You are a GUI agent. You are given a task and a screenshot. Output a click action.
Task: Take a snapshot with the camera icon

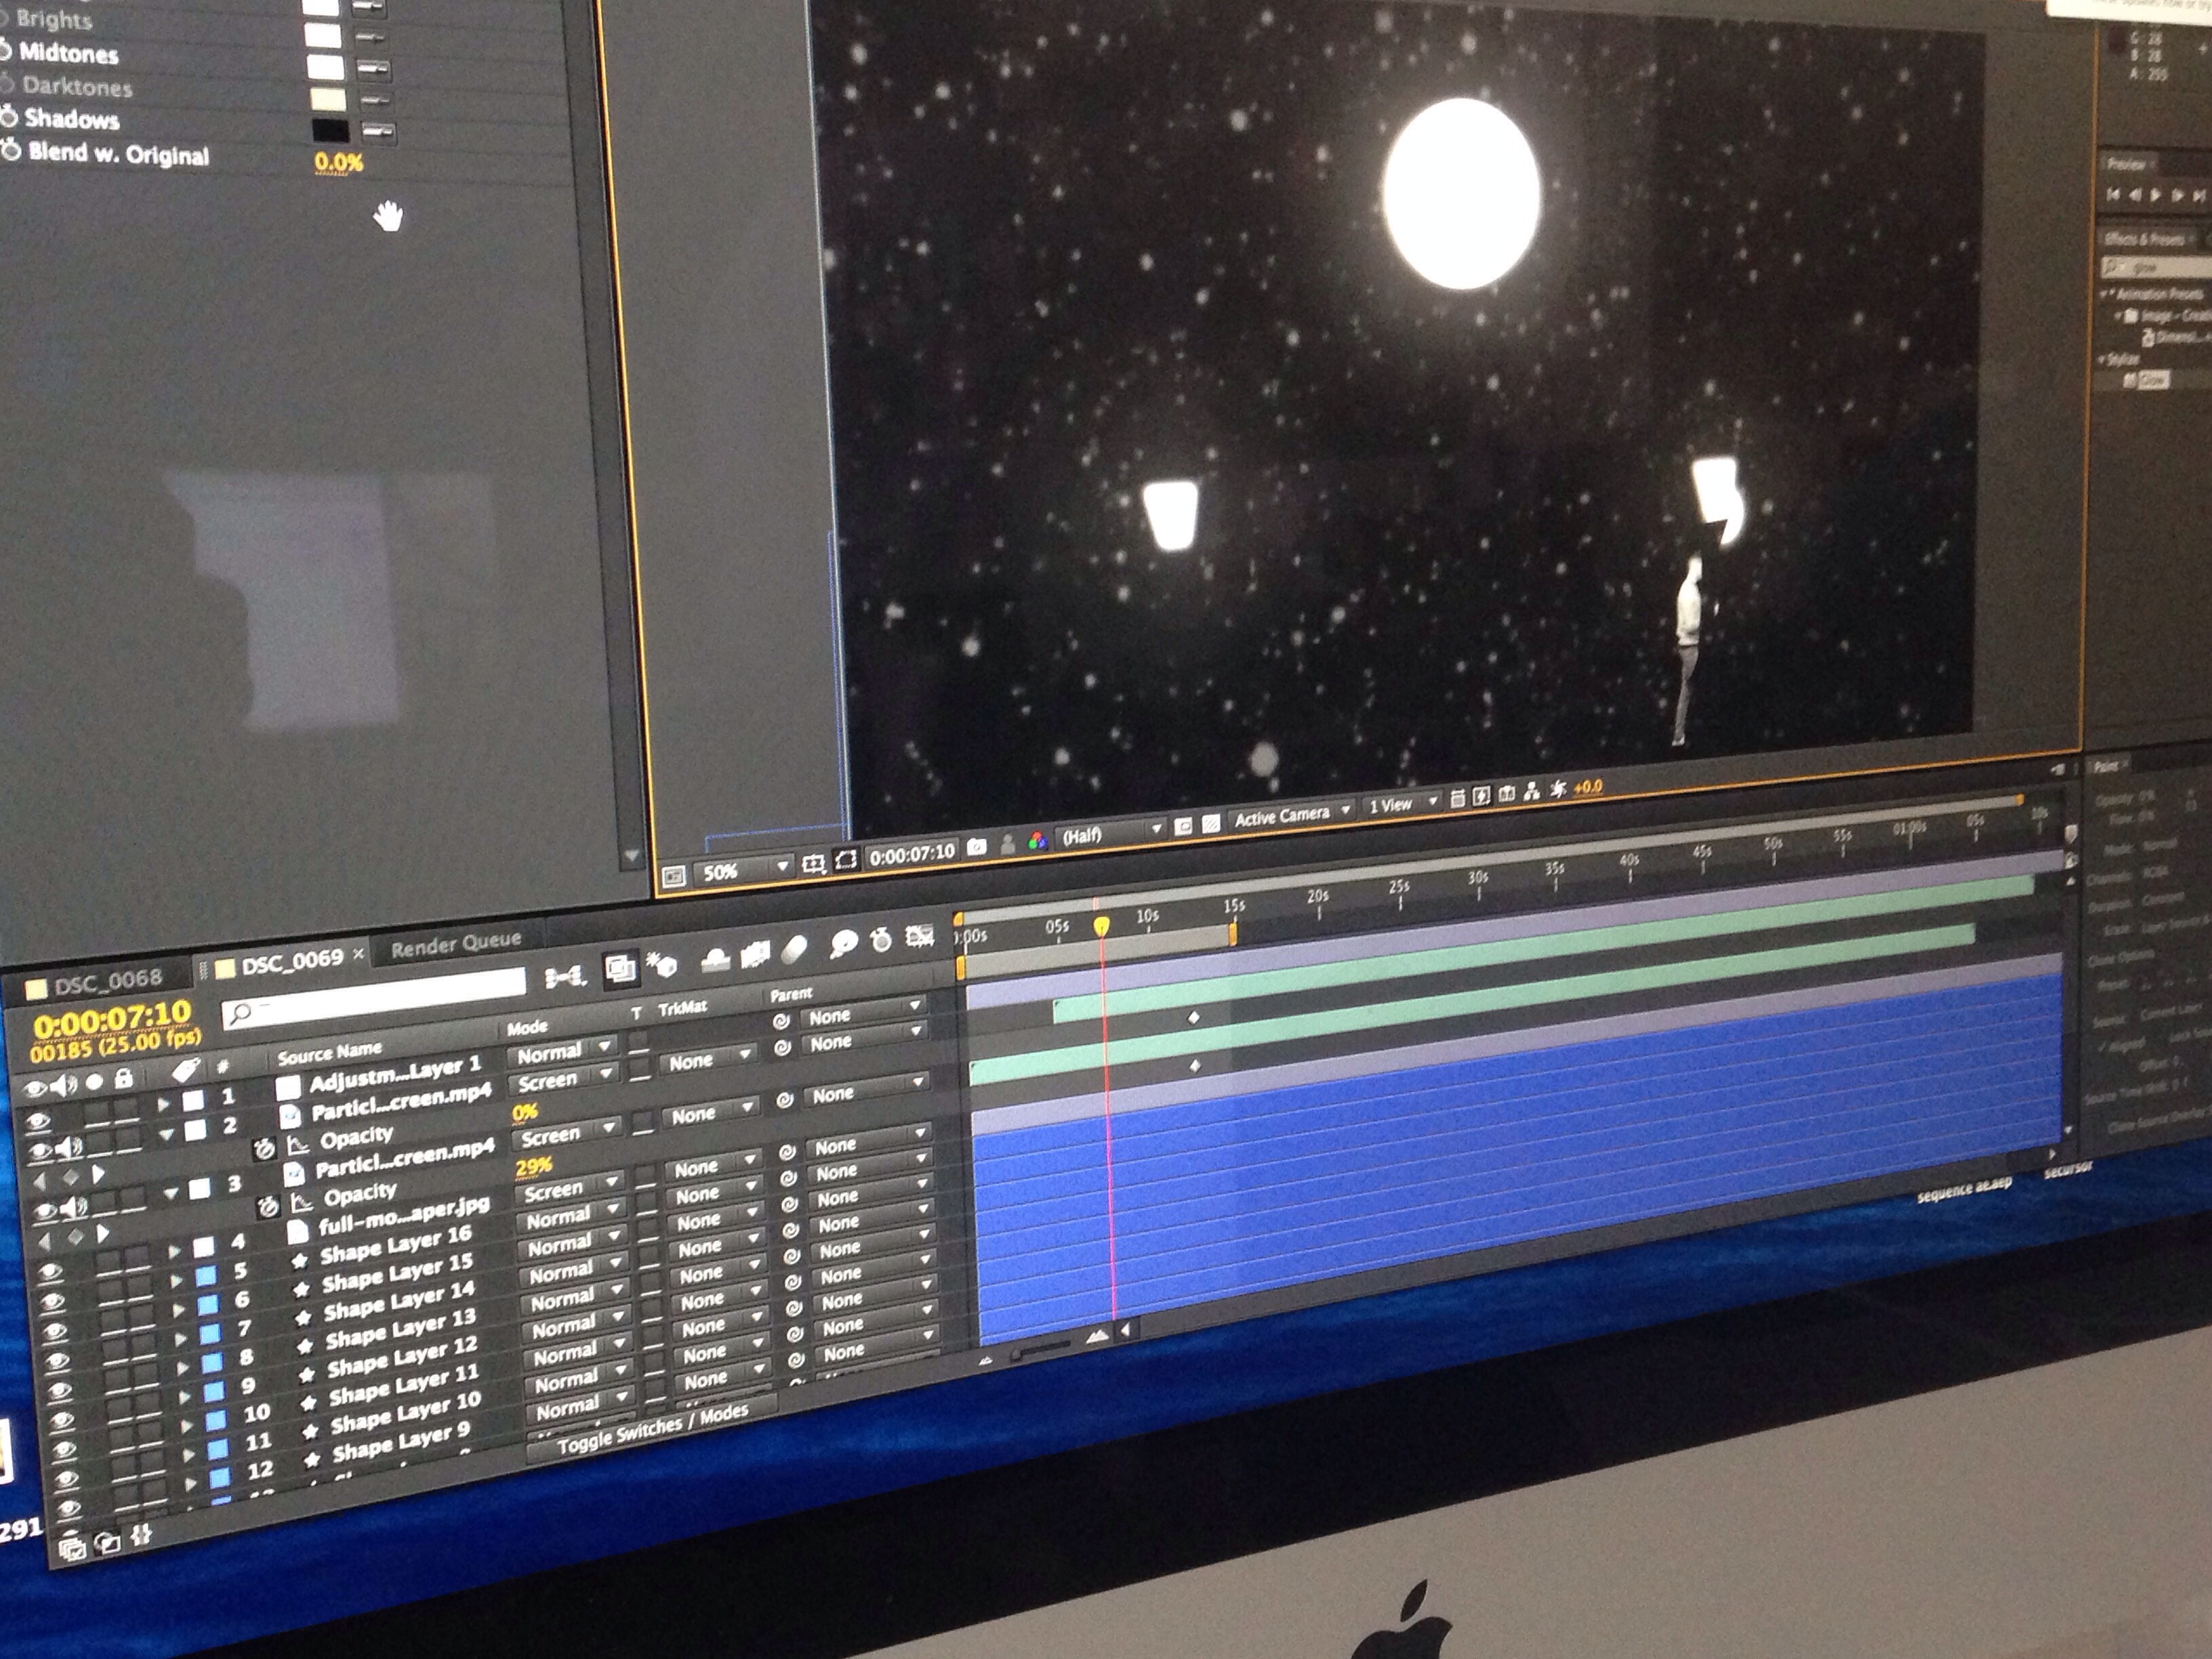tap(977, 847)
